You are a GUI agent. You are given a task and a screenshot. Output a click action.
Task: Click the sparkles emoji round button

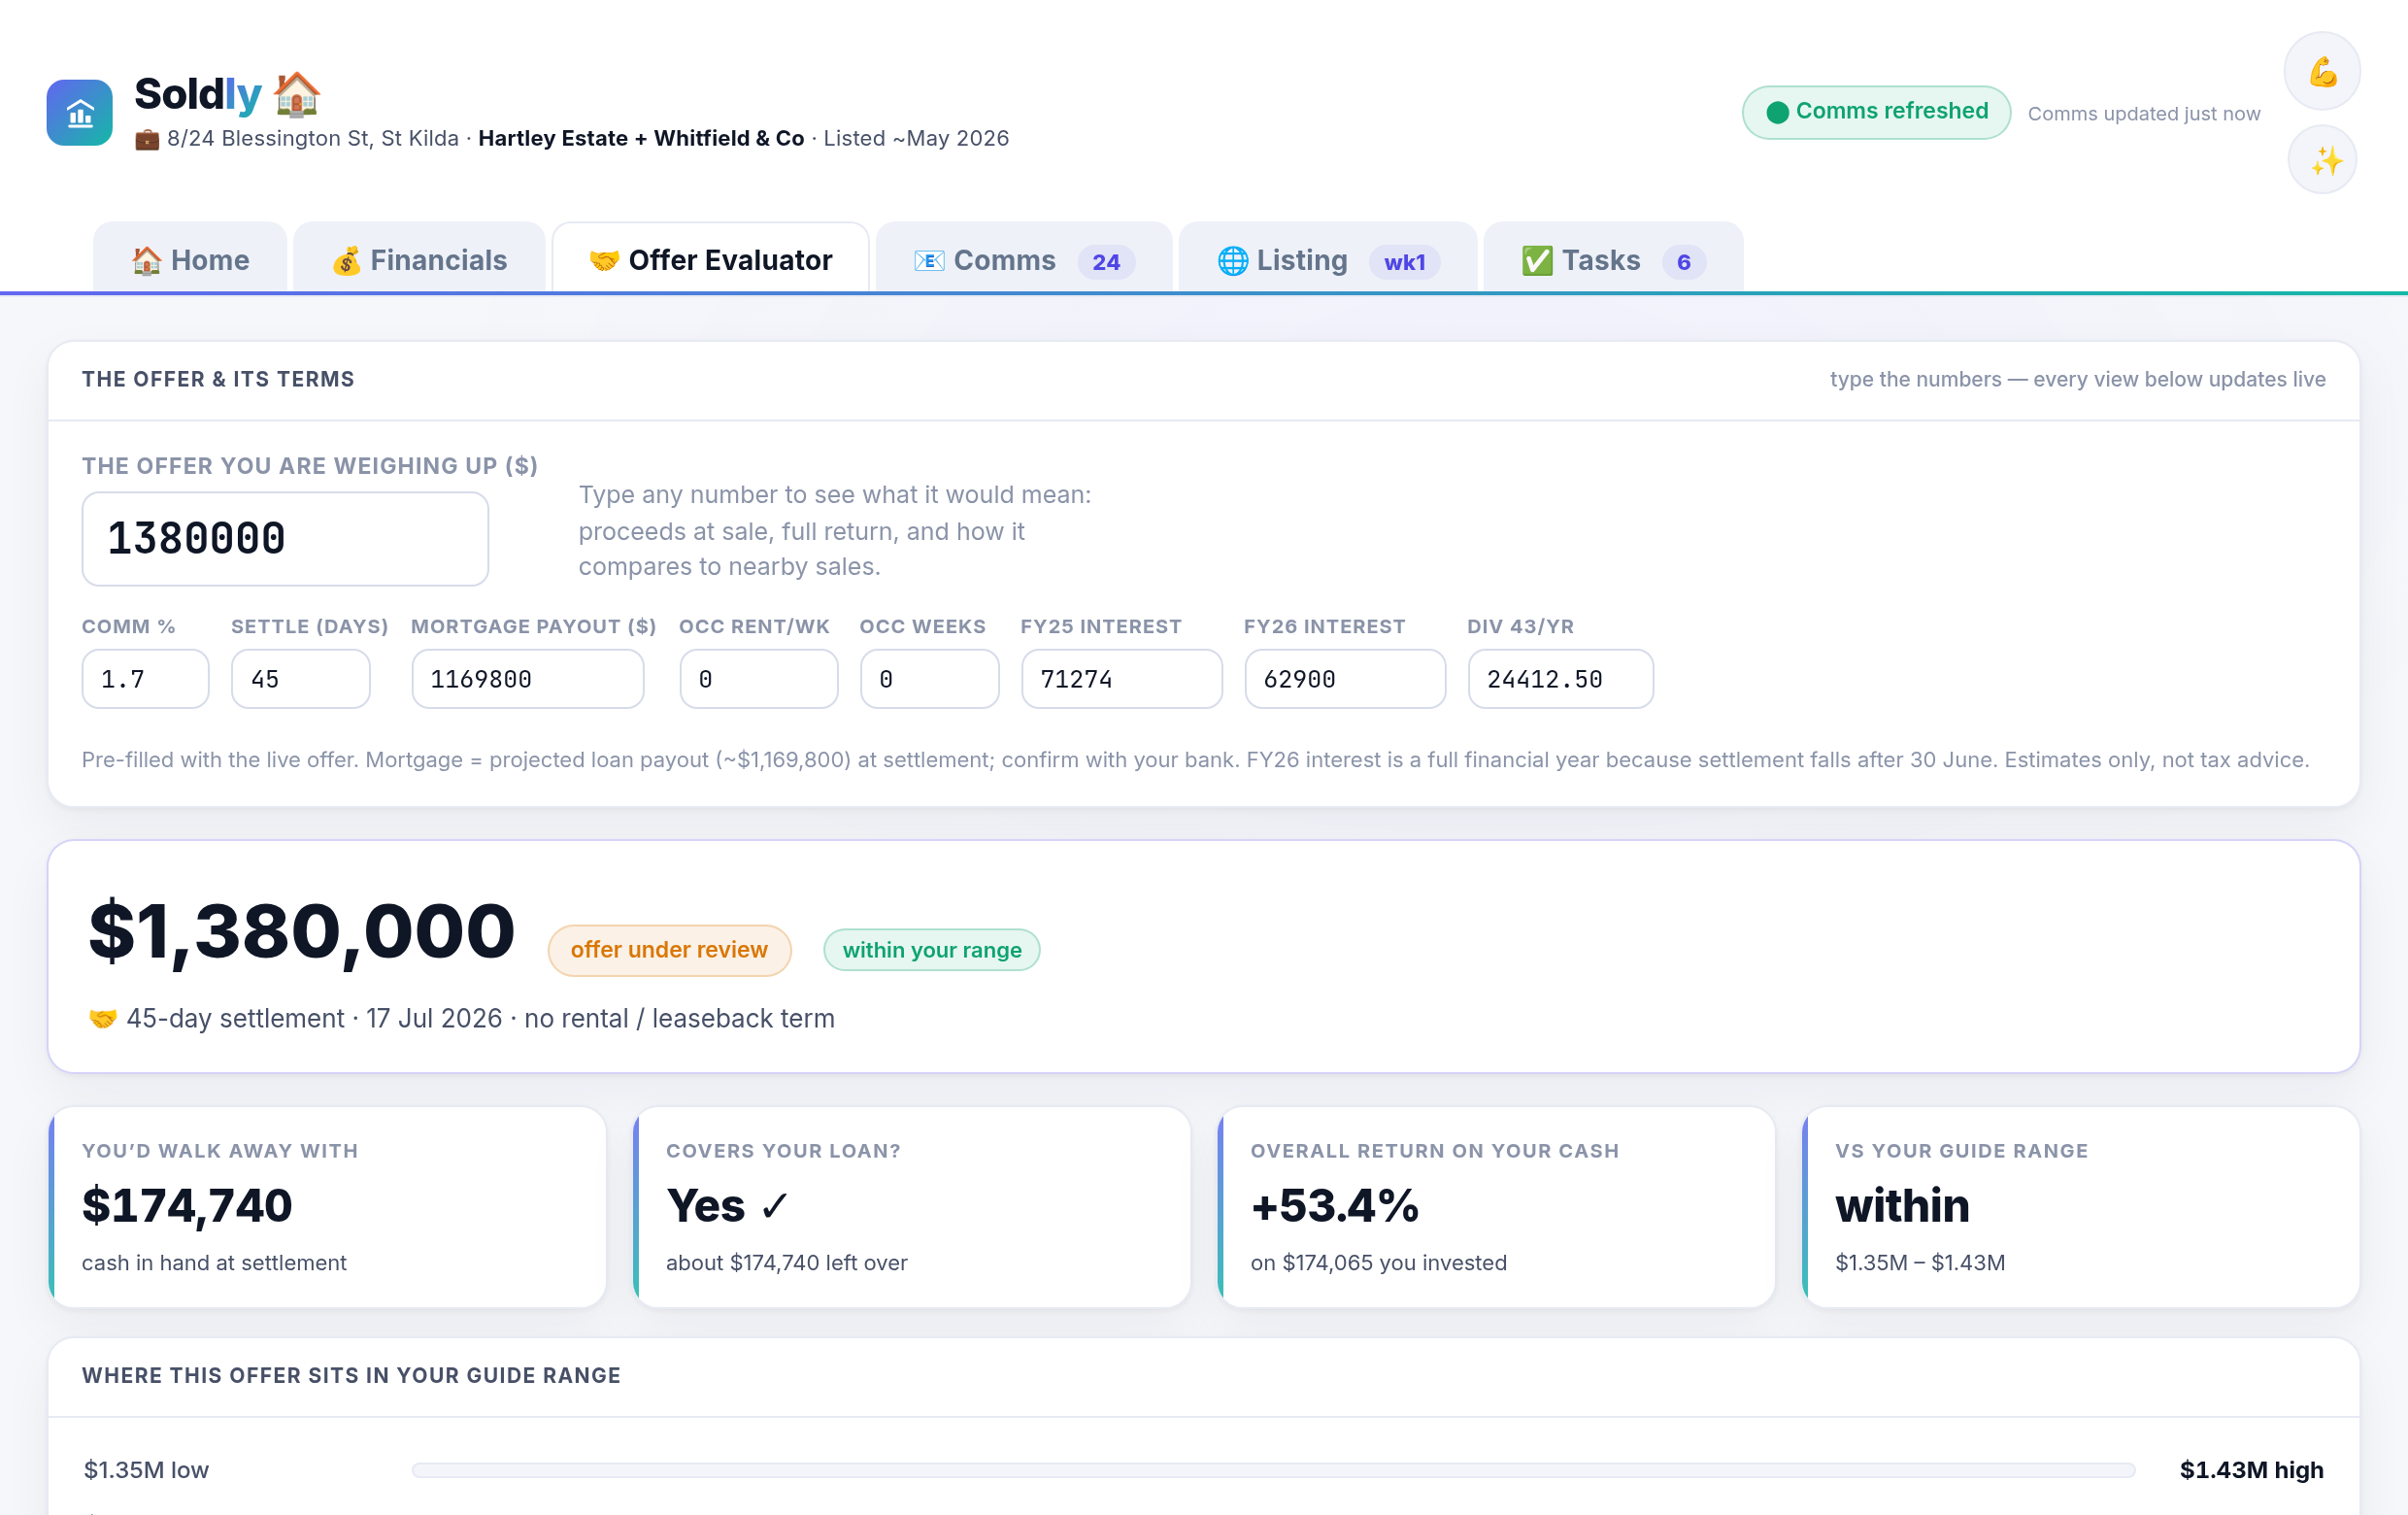tap(2322, 160)
